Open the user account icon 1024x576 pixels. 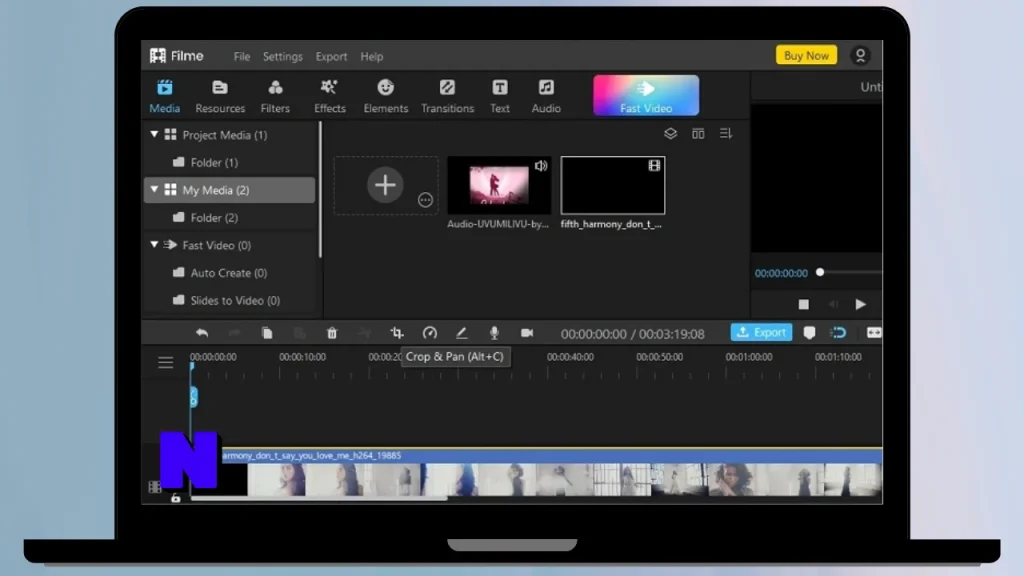click(860, 56)
